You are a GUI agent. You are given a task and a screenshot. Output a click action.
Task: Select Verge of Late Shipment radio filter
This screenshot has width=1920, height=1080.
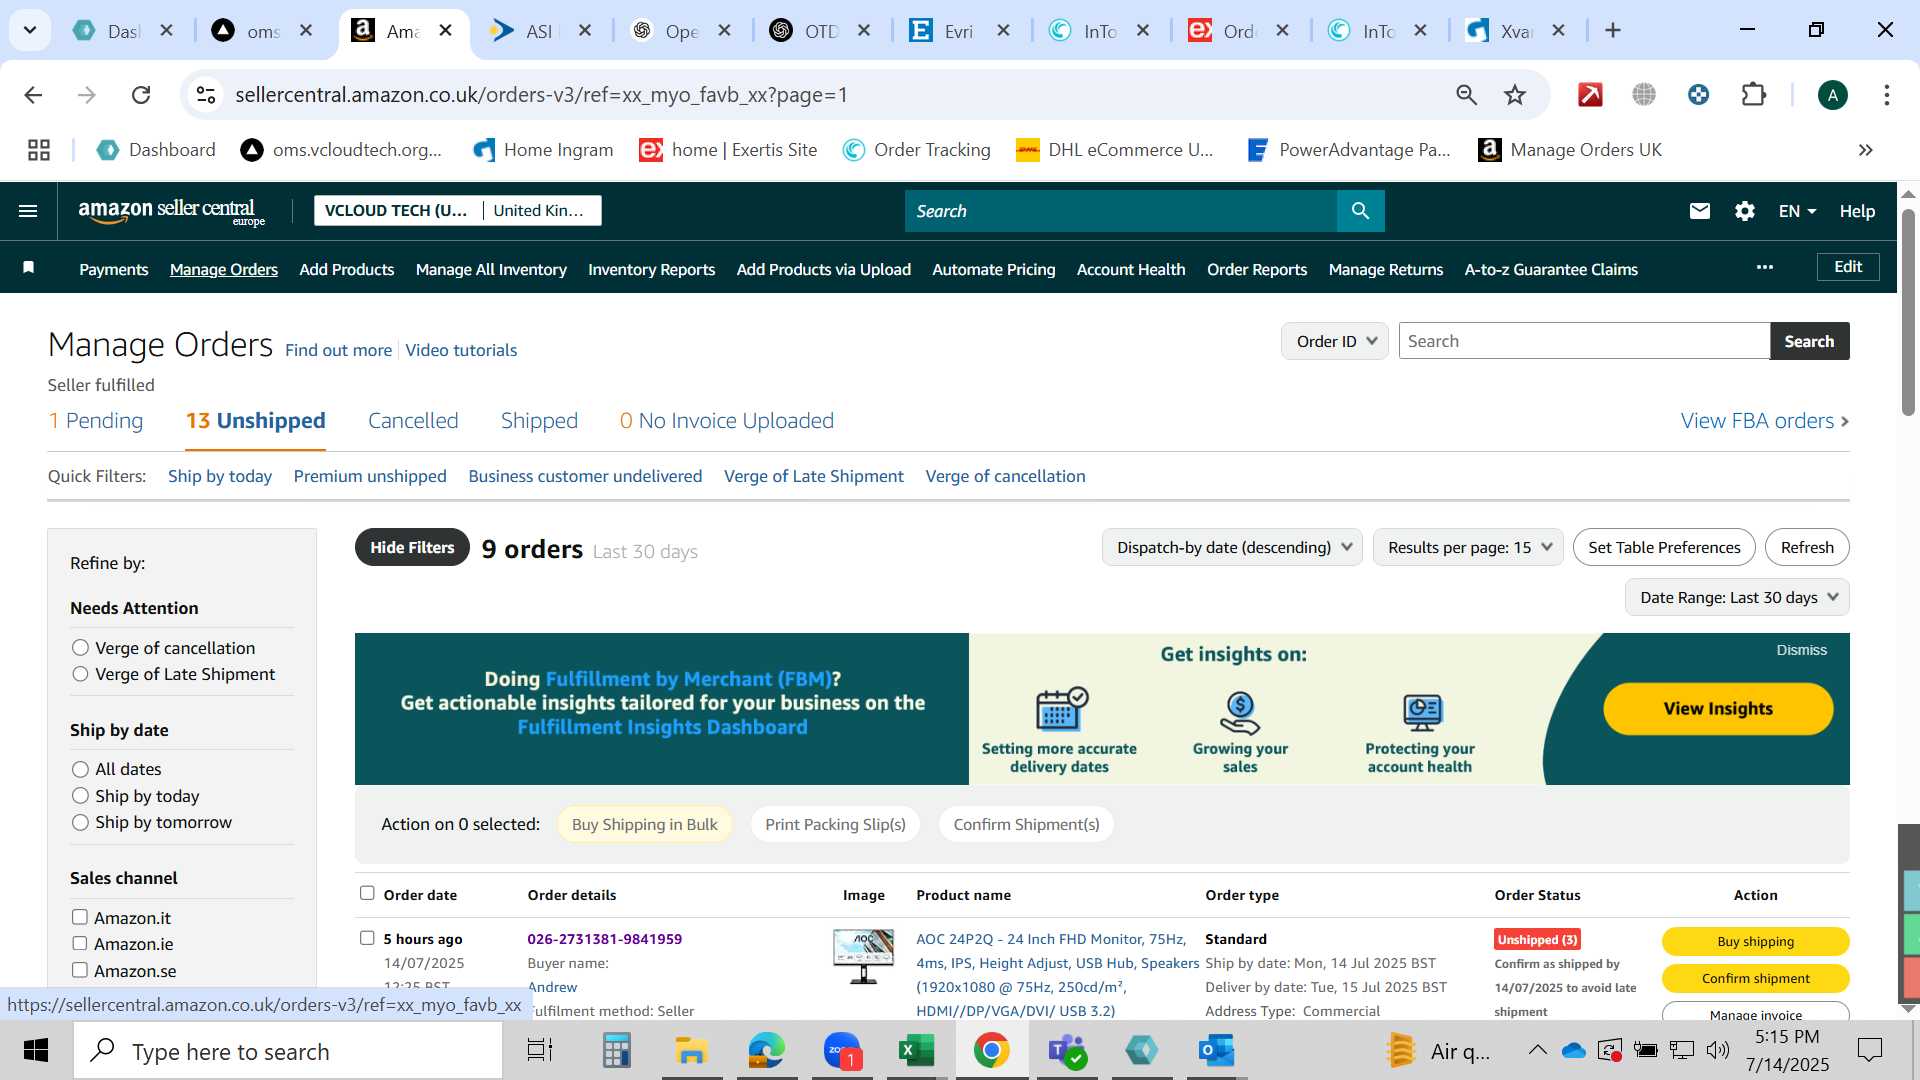click(80, 674)
